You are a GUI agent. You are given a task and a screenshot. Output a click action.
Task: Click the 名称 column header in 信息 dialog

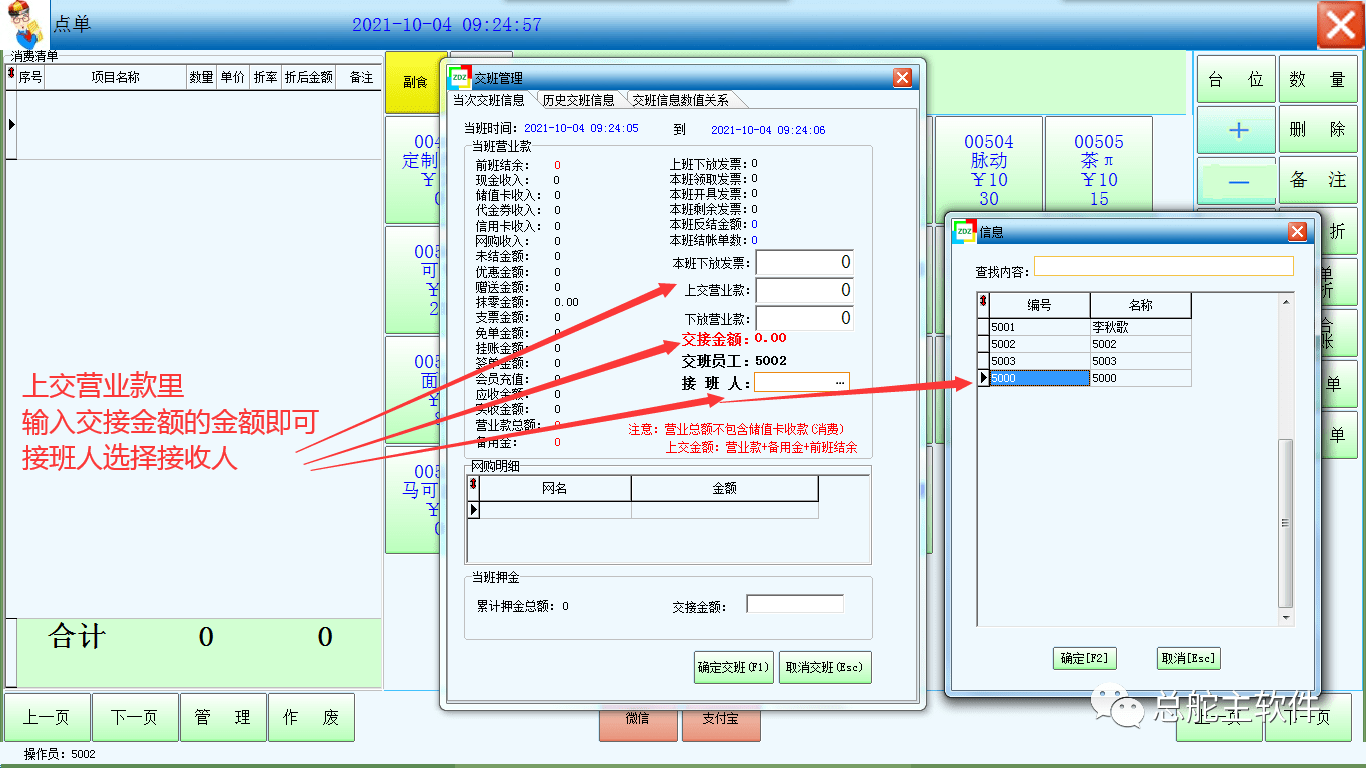pyautogui.click(x=1141, y=305)
